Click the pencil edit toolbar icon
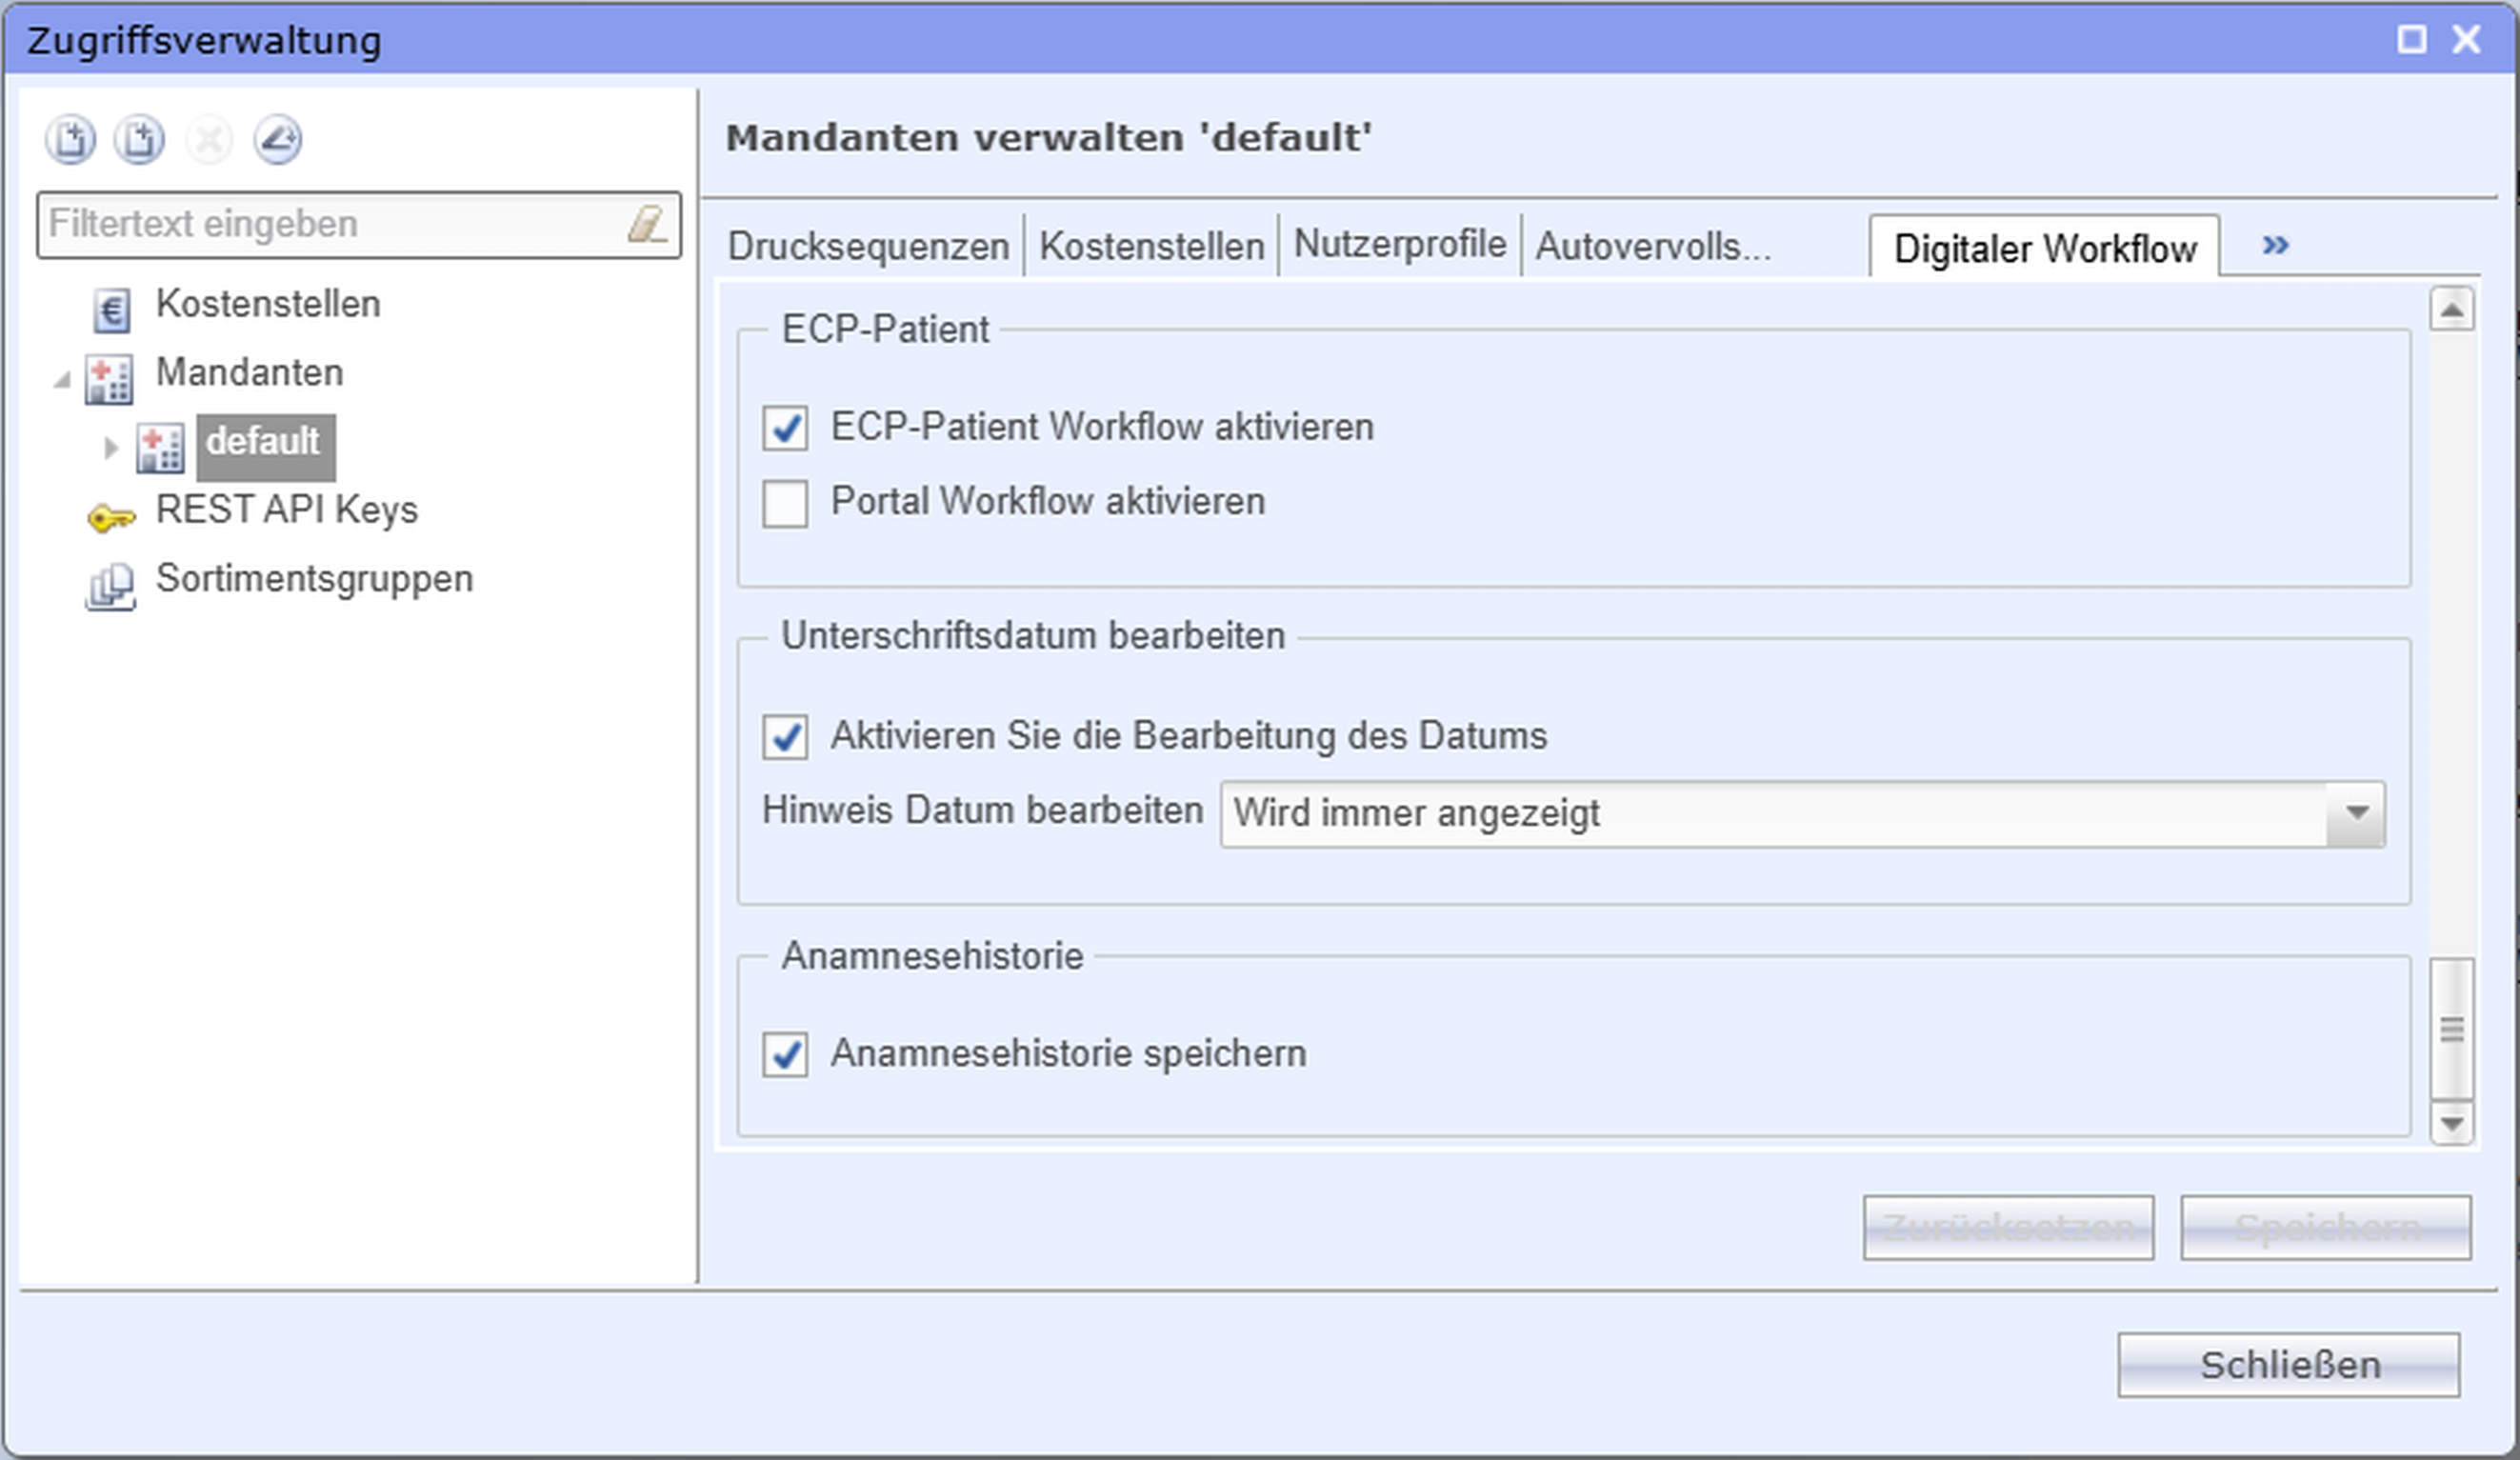Image resolution: width=2520 pixels, height=1460 pixels. coord(277,140)
